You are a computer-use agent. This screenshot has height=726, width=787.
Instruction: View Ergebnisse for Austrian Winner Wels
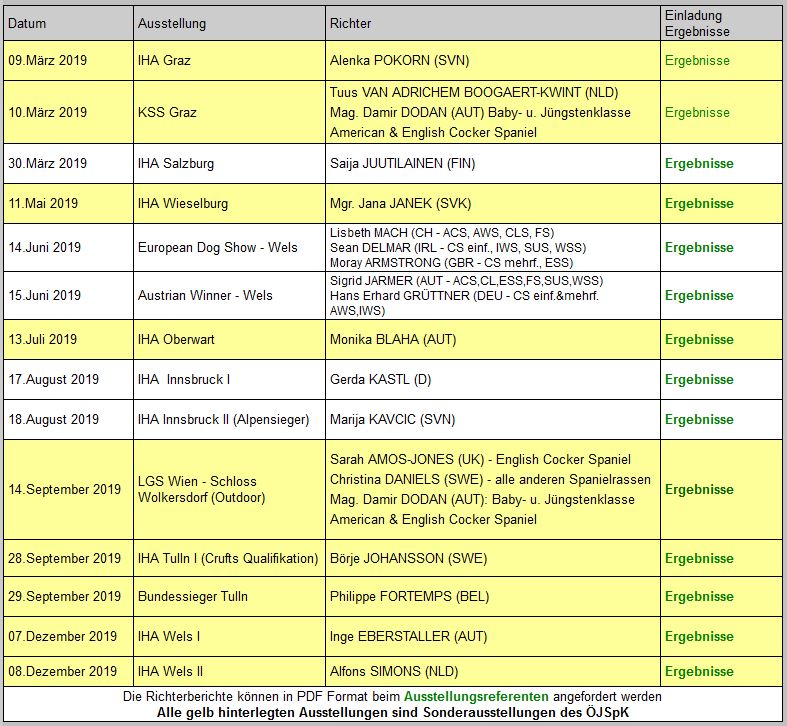[699, 295]
